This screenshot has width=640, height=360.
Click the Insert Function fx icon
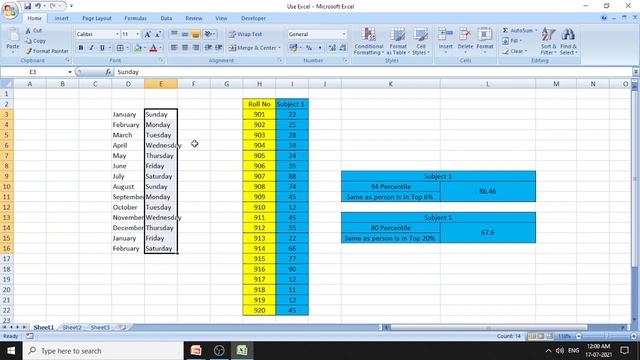(x=108, y=72)
